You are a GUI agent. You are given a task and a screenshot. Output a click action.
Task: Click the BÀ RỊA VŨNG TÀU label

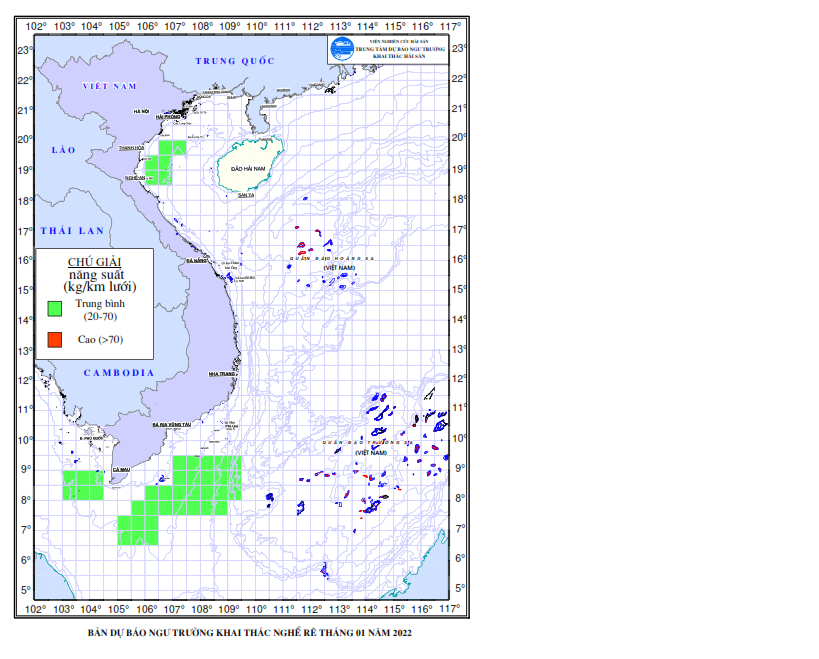point(172,425)
